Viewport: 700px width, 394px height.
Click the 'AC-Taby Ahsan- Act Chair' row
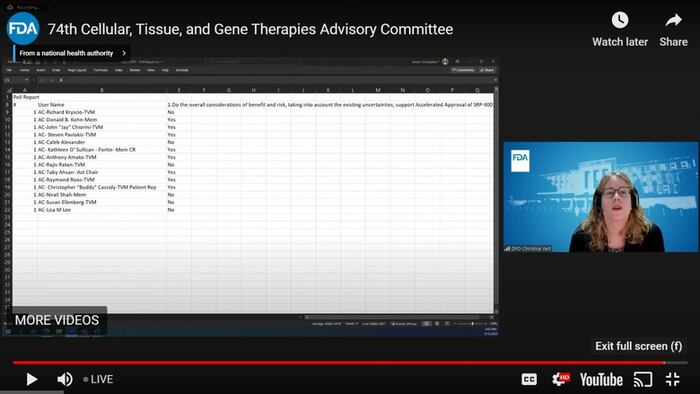pos(68,172)
